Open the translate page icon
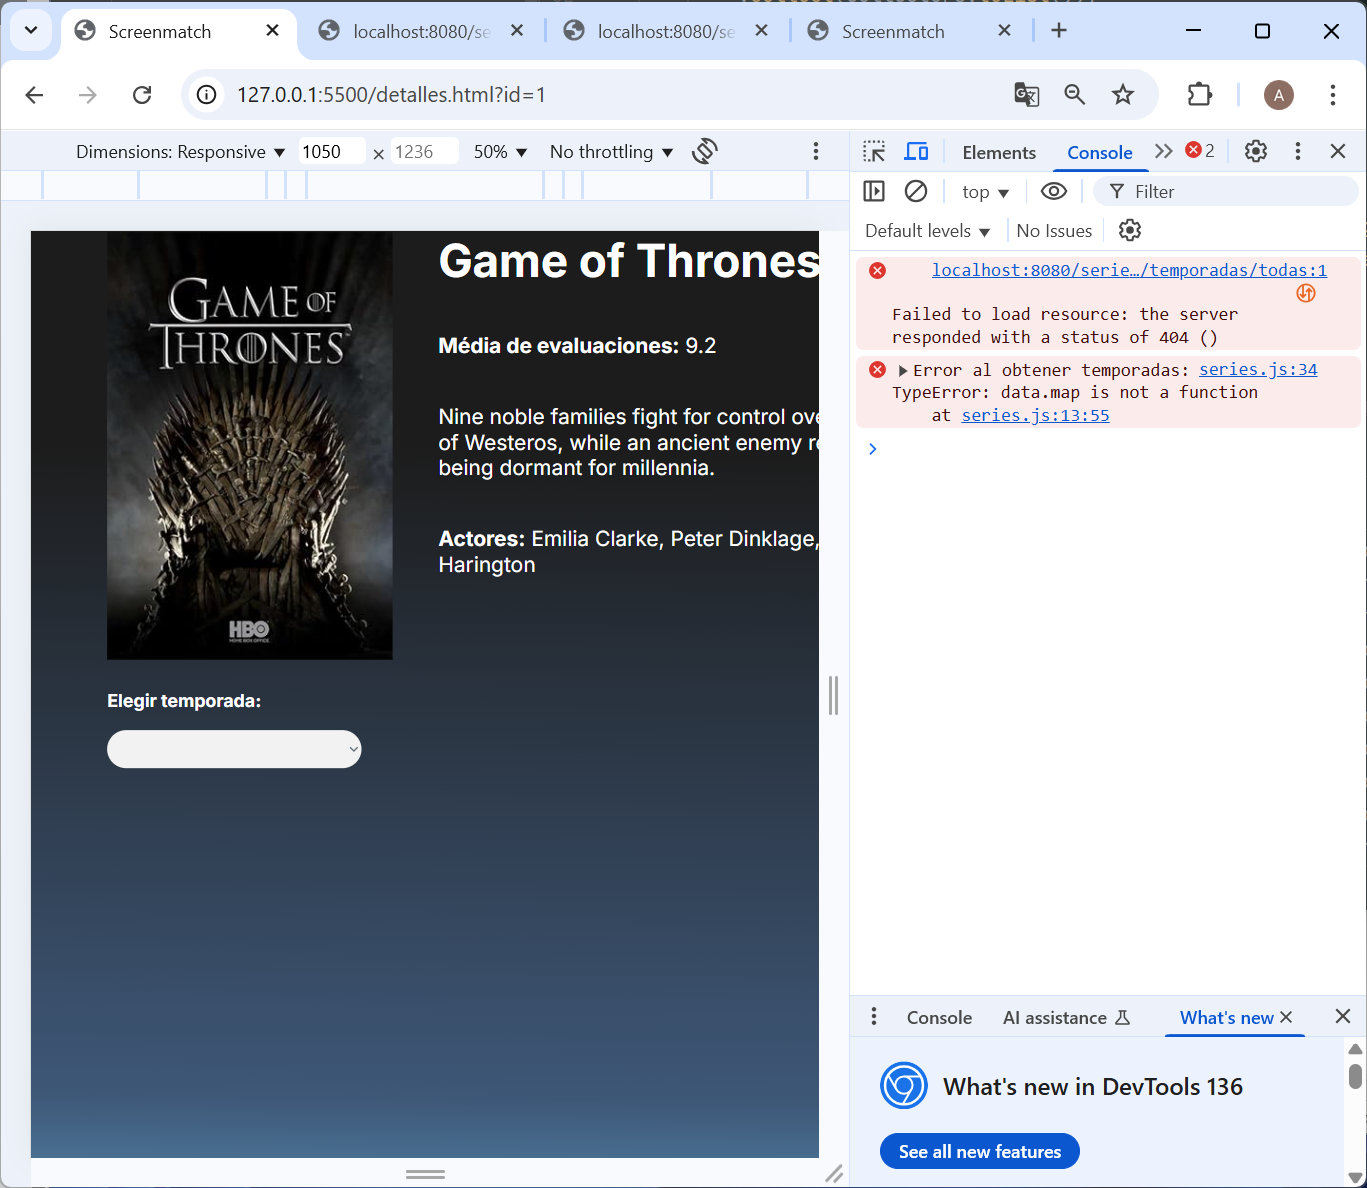Viewport: 1367px width, 1188px height. (x=1027, y=95)
